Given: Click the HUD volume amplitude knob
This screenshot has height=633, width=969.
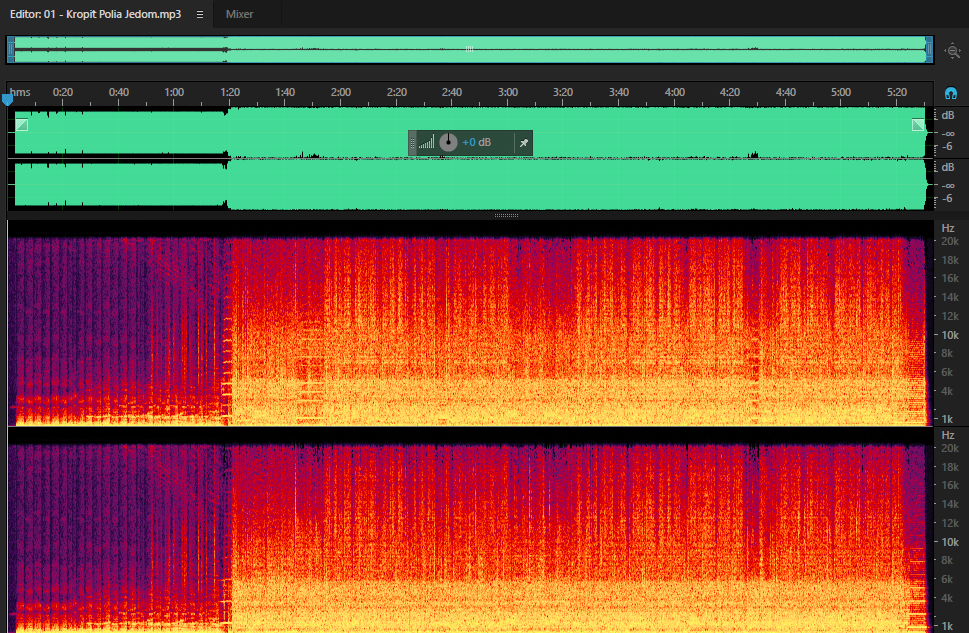Looking at the screenshot, I should (x=448, y=143).
